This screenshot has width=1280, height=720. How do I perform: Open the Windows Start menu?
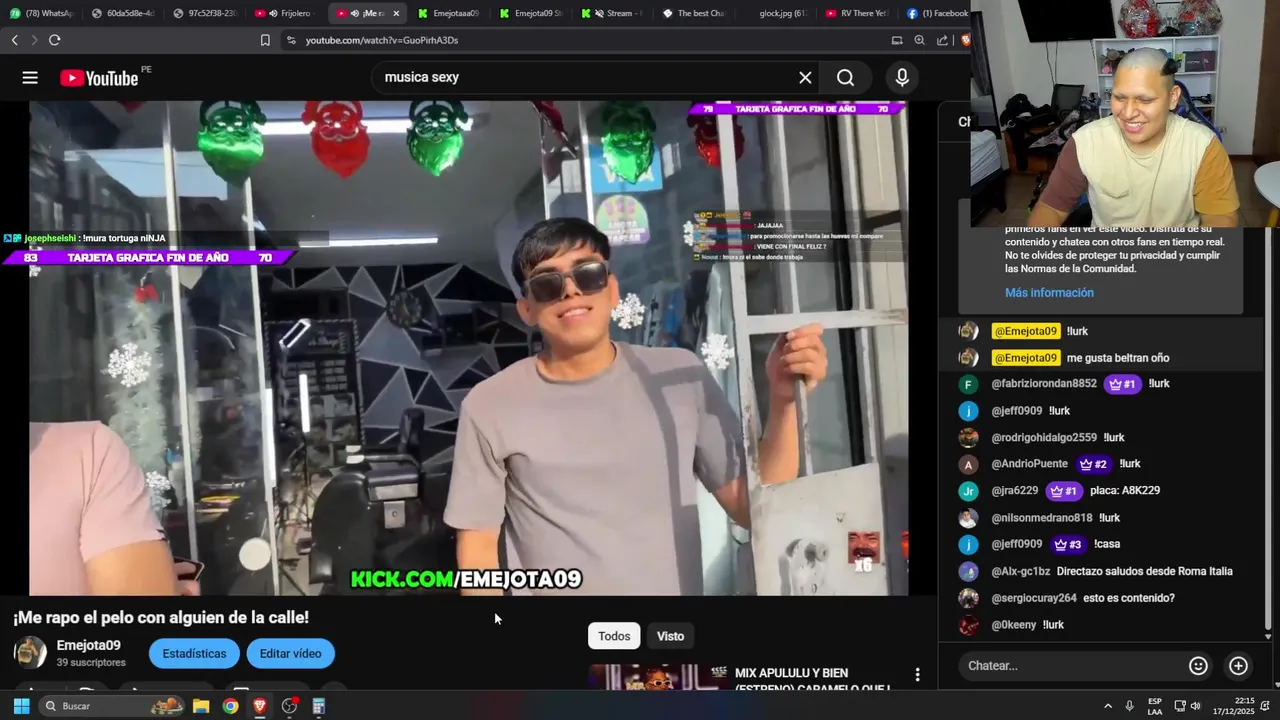click(x=21, y=706)
